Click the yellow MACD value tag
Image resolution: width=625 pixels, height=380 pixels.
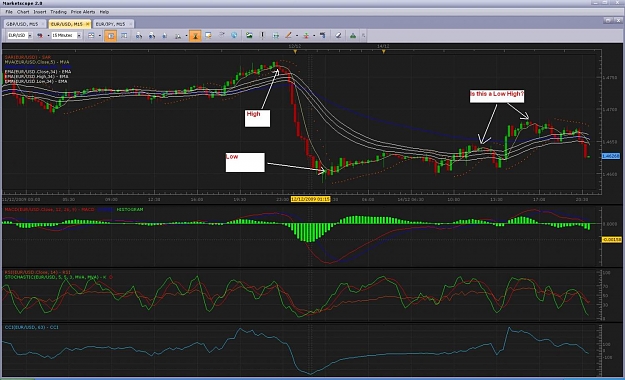611,240
